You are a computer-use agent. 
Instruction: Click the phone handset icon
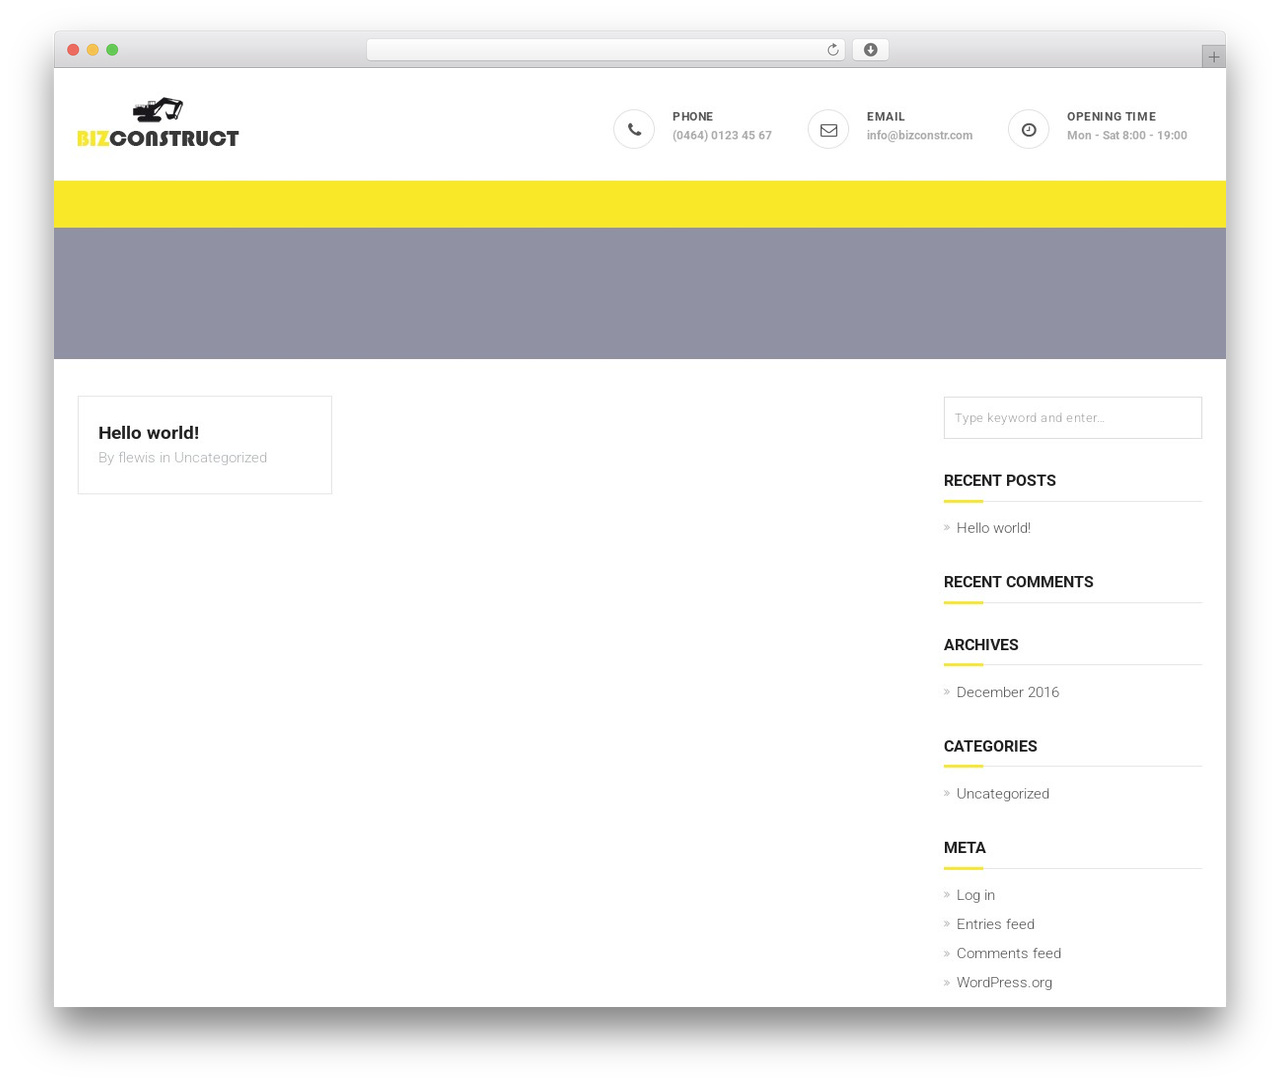[634, 129]
